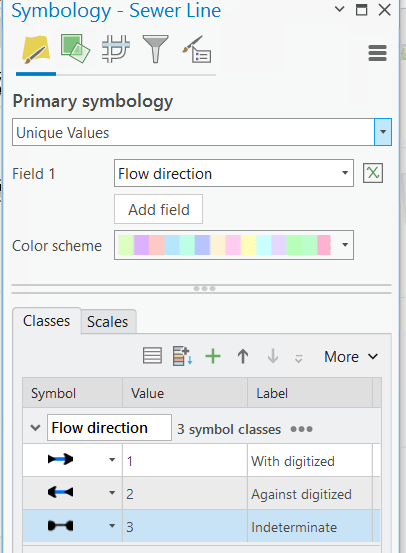This screenshot has width=406, height=553.
Task: Open the Symbology pane hamburger menu
Action: coord(377,53)
